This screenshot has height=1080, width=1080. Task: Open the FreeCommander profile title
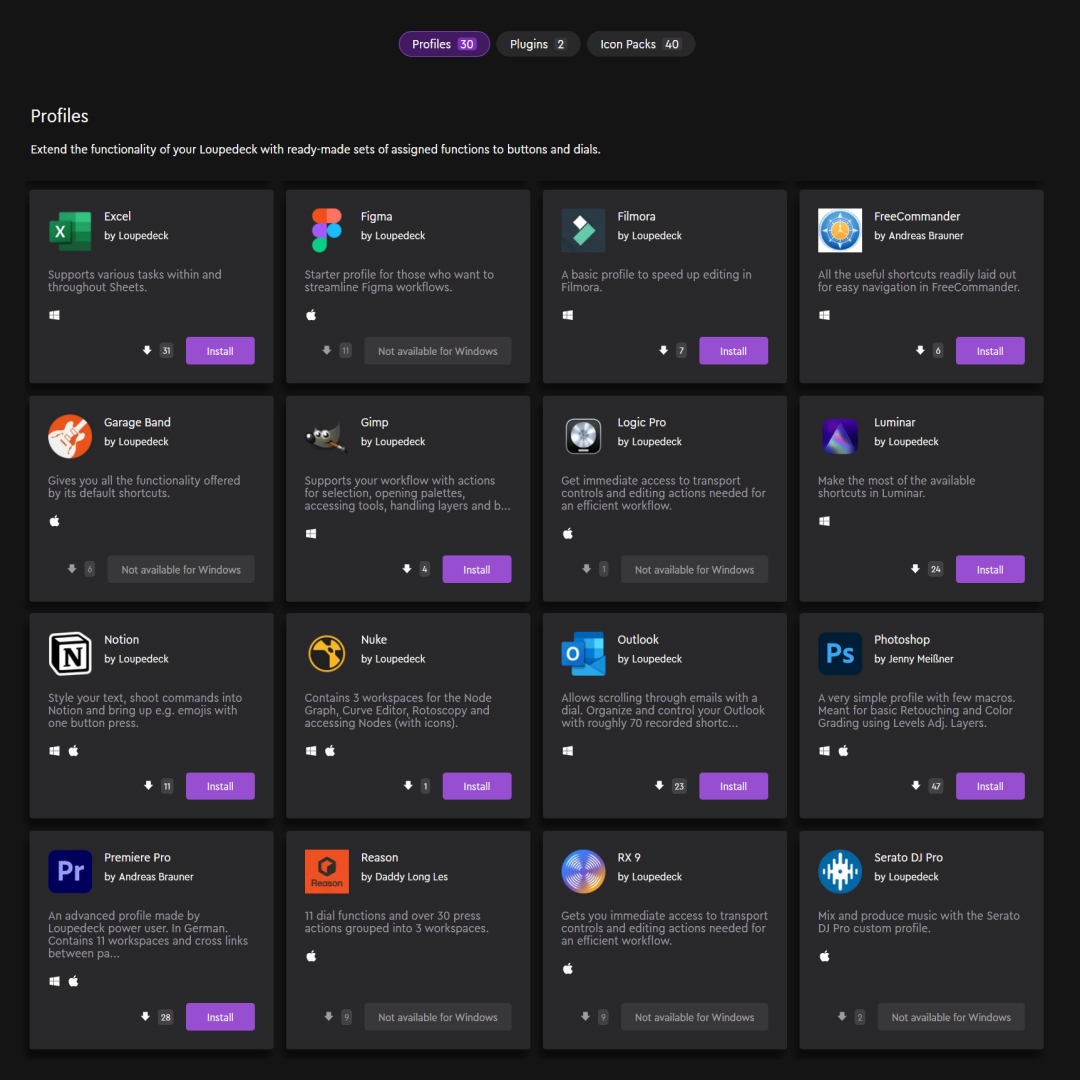917,216
